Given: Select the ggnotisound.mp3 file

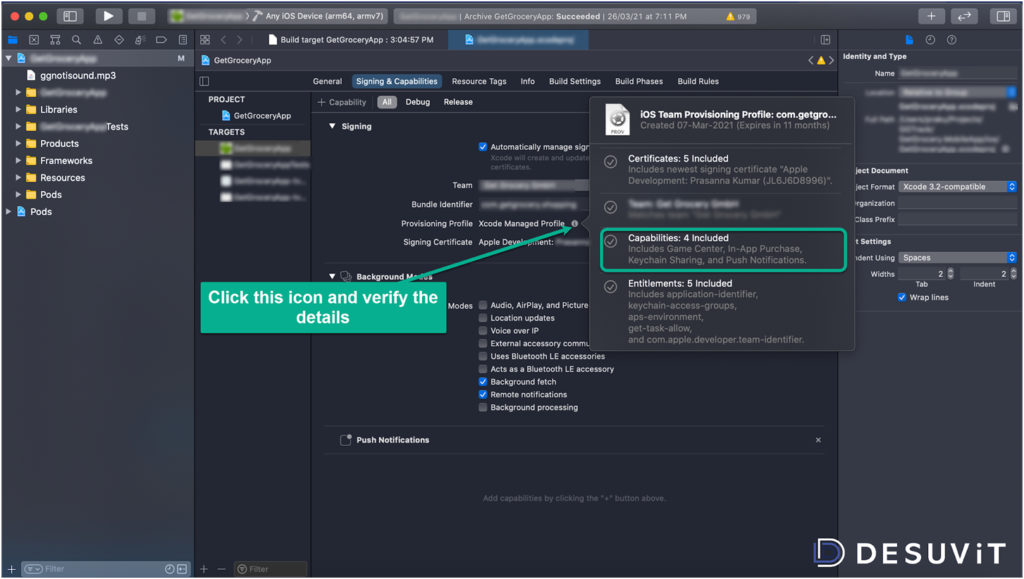Looking at the screenshot, I should pos(71,76).
